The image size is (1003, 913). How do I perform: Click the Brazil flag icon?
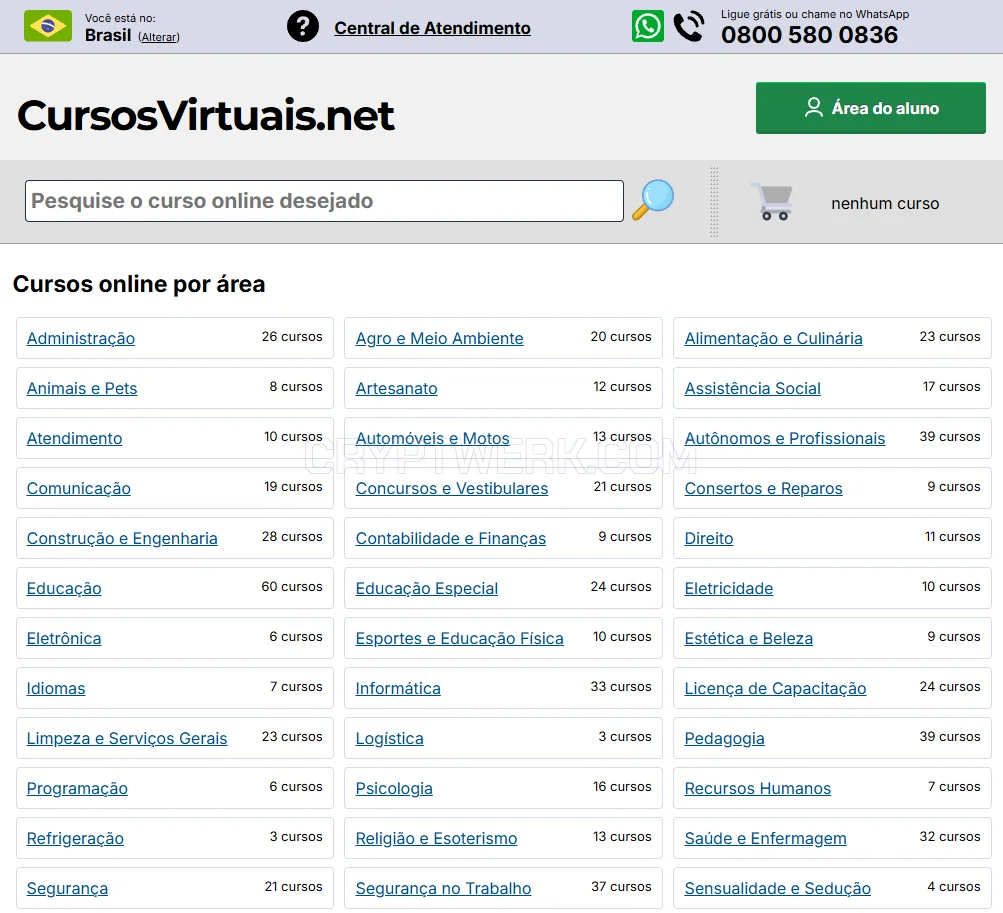(x=48, y=26)
